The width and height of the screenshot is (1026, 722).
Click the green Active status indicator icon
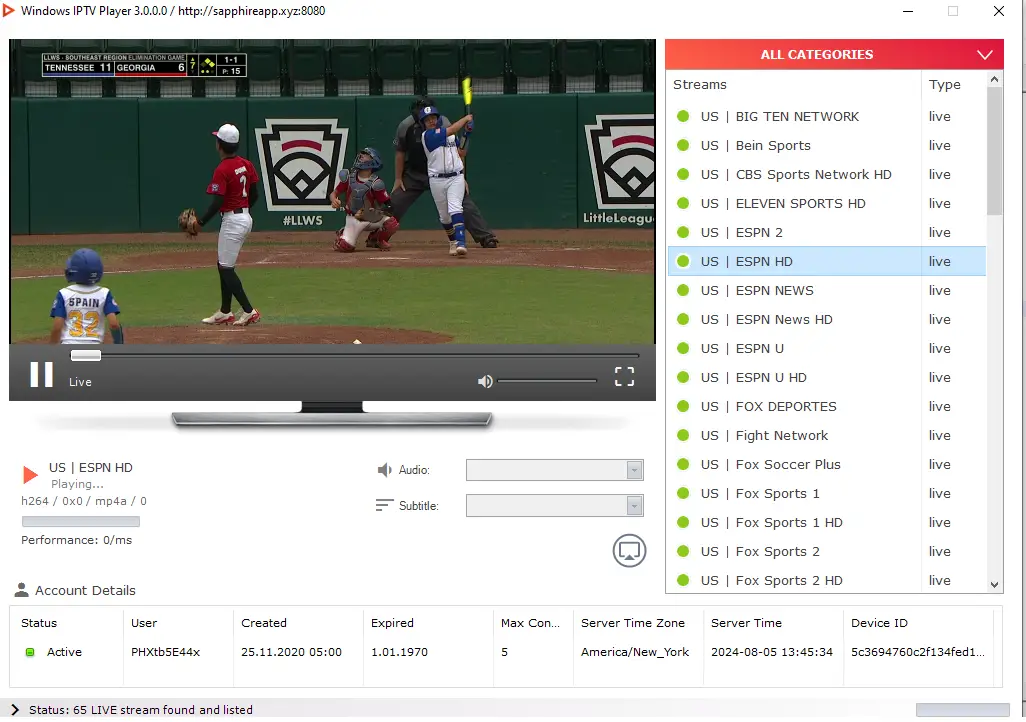29,652
